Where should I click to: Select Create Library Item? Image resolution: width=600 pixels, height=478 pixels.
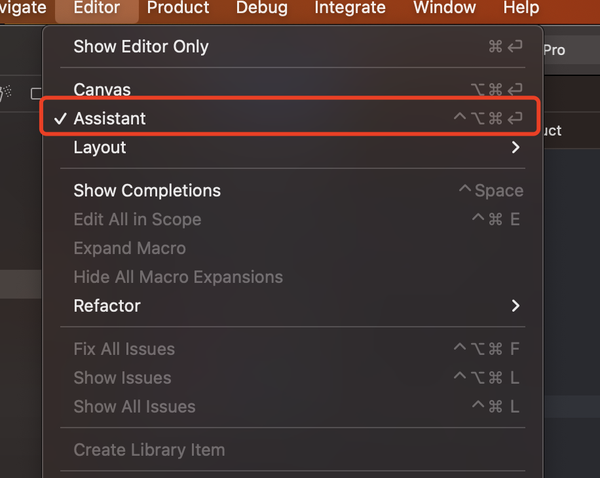click(x=149, y=450)
